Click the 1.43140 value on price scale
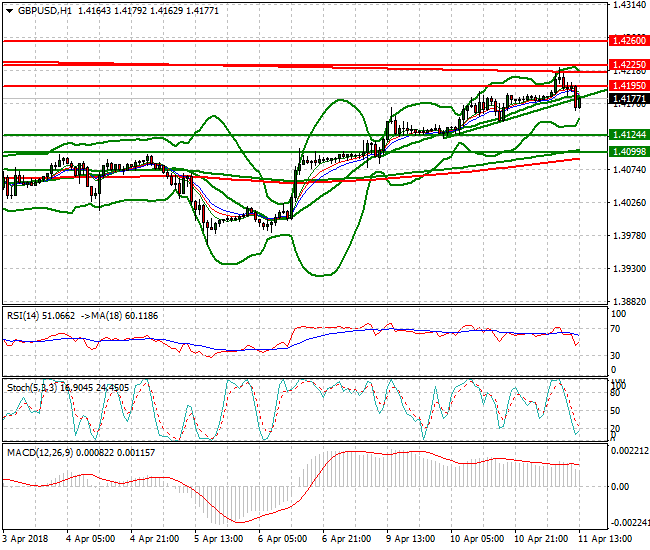Viewport: 650px width, 550px height. click(628, 5)
